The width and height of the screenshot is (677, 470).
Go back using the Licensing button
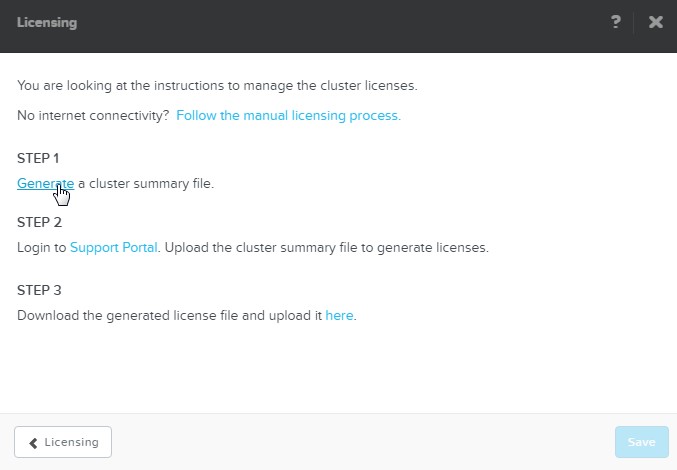click(x=63, y=442)
